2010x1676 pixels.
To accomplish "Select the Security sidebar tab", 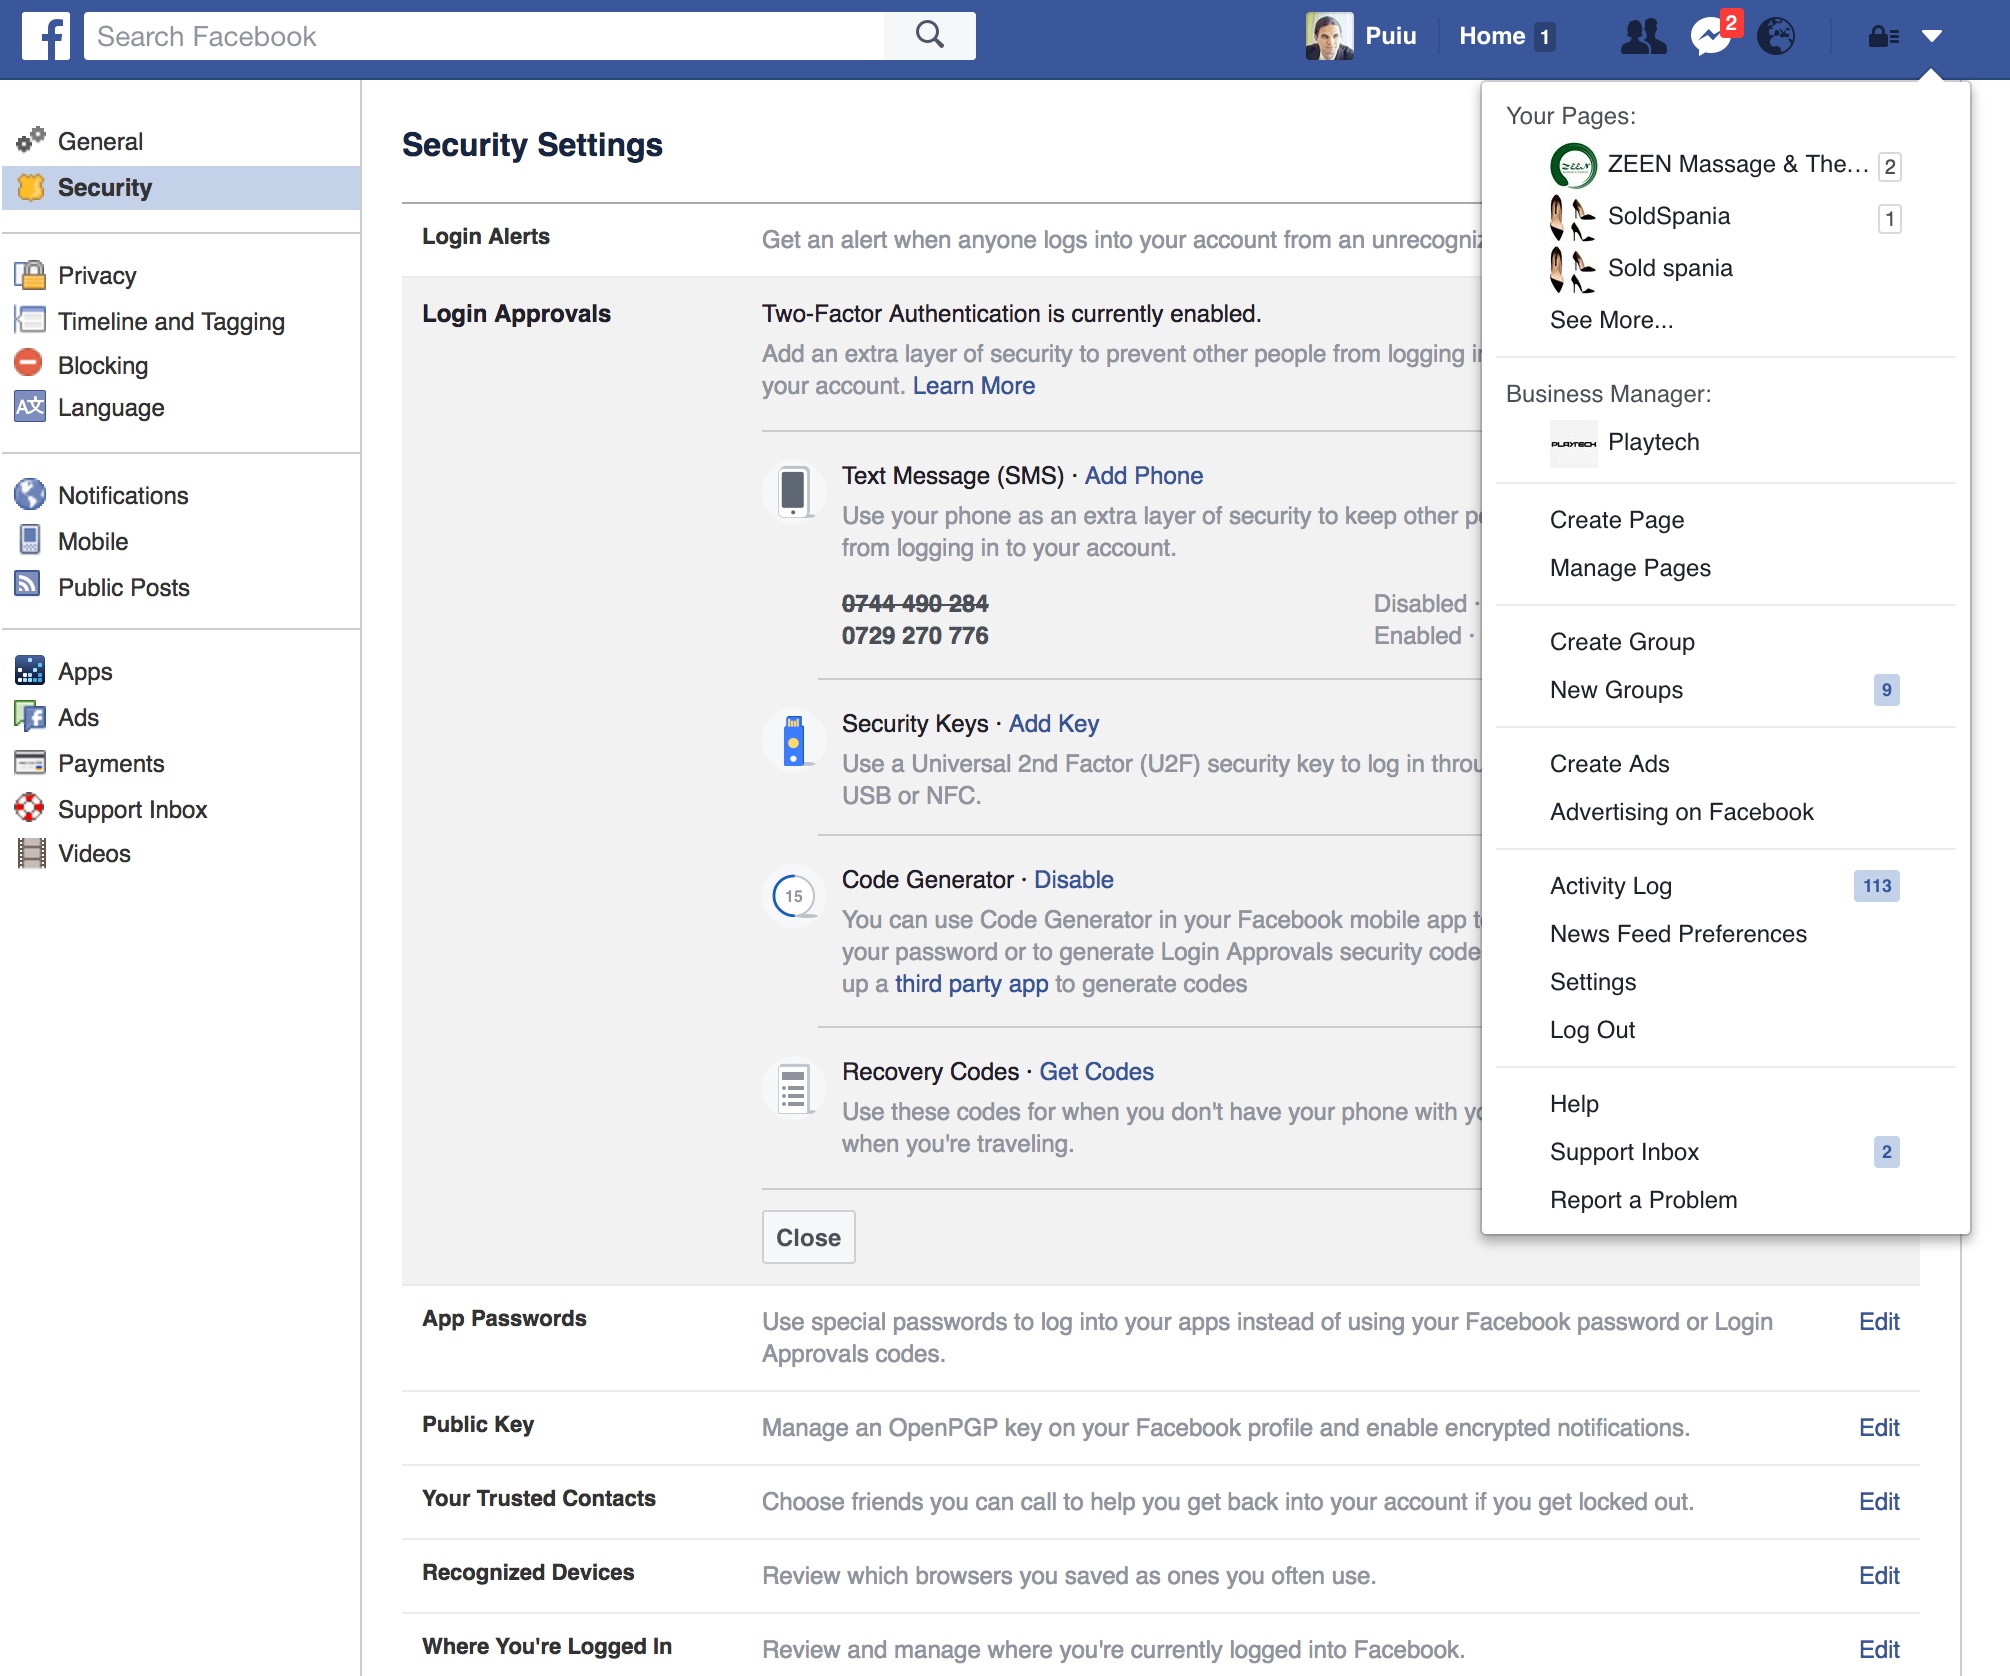I will [x=182, y=187].
